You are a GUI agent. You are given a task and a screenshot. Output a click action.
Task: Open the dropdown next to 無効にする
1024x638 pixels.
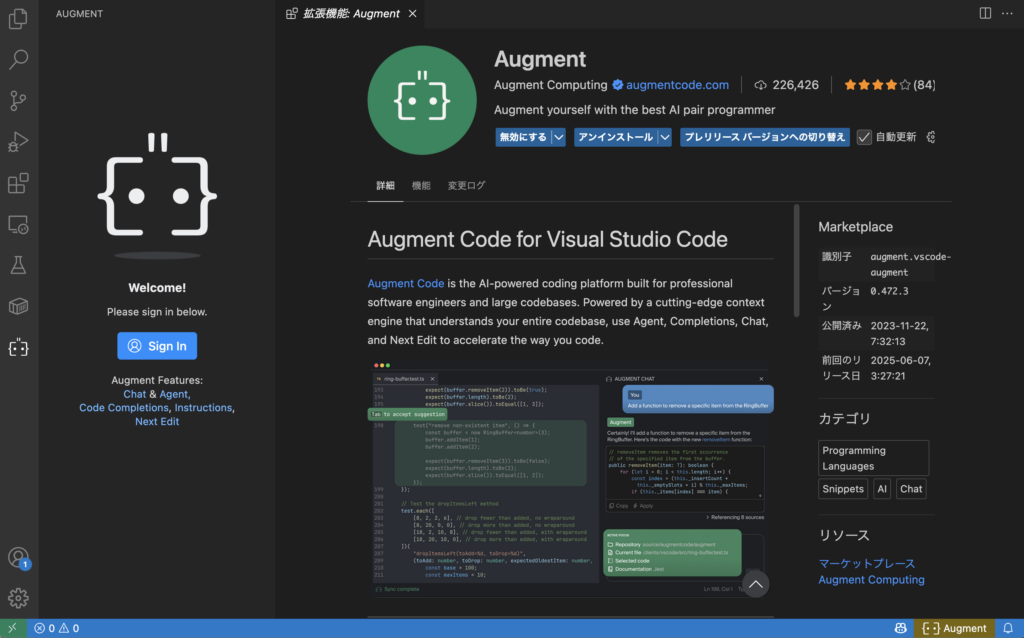(559, 137)
